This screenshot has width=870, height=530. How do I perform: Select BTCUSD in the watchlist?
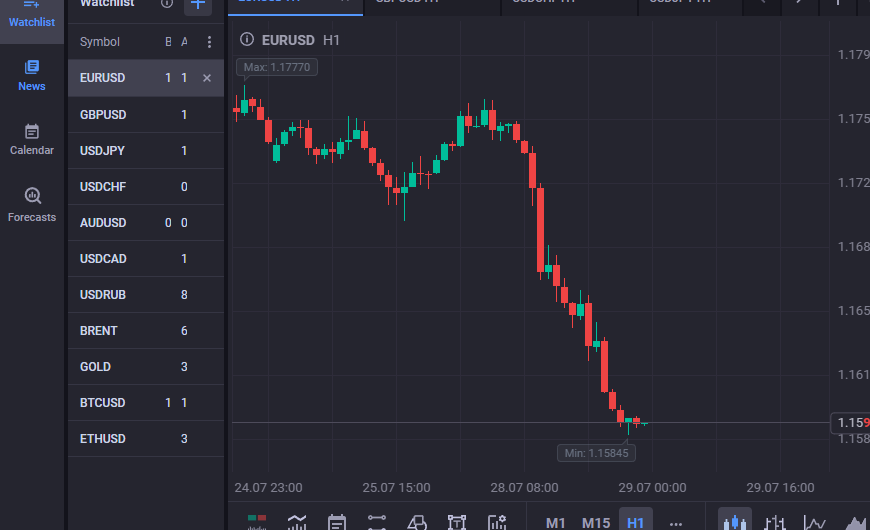103,403
